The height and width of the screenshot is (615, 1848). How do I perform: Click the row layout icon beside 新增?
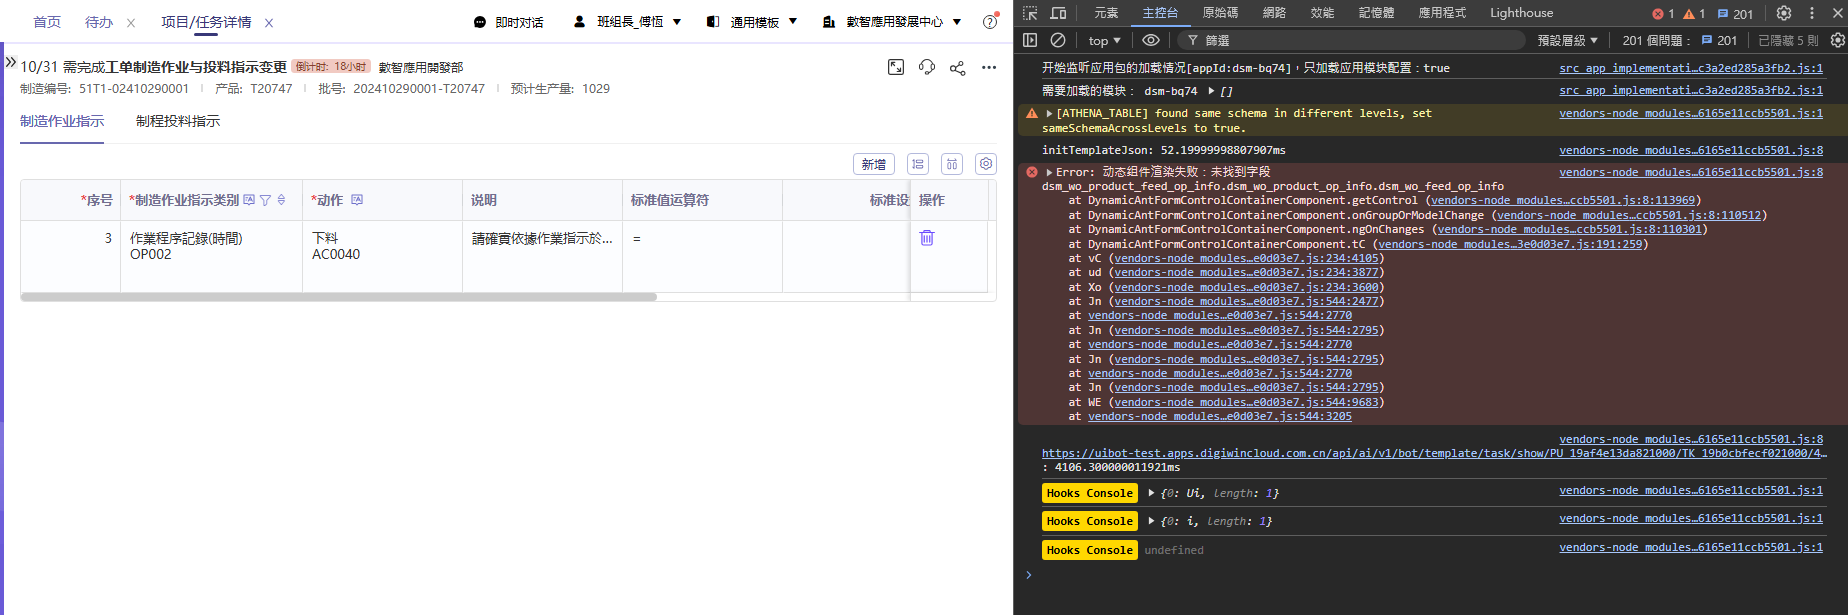(x=918, y=164)
